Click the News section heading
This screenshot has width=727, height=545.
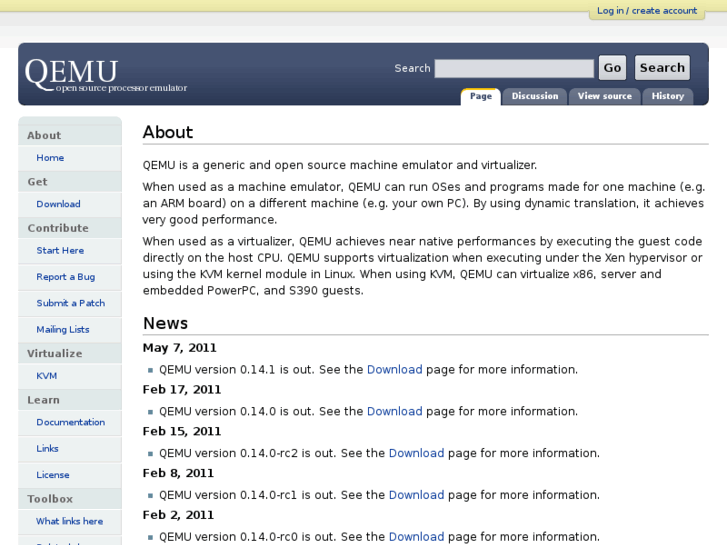coord(166,323)
